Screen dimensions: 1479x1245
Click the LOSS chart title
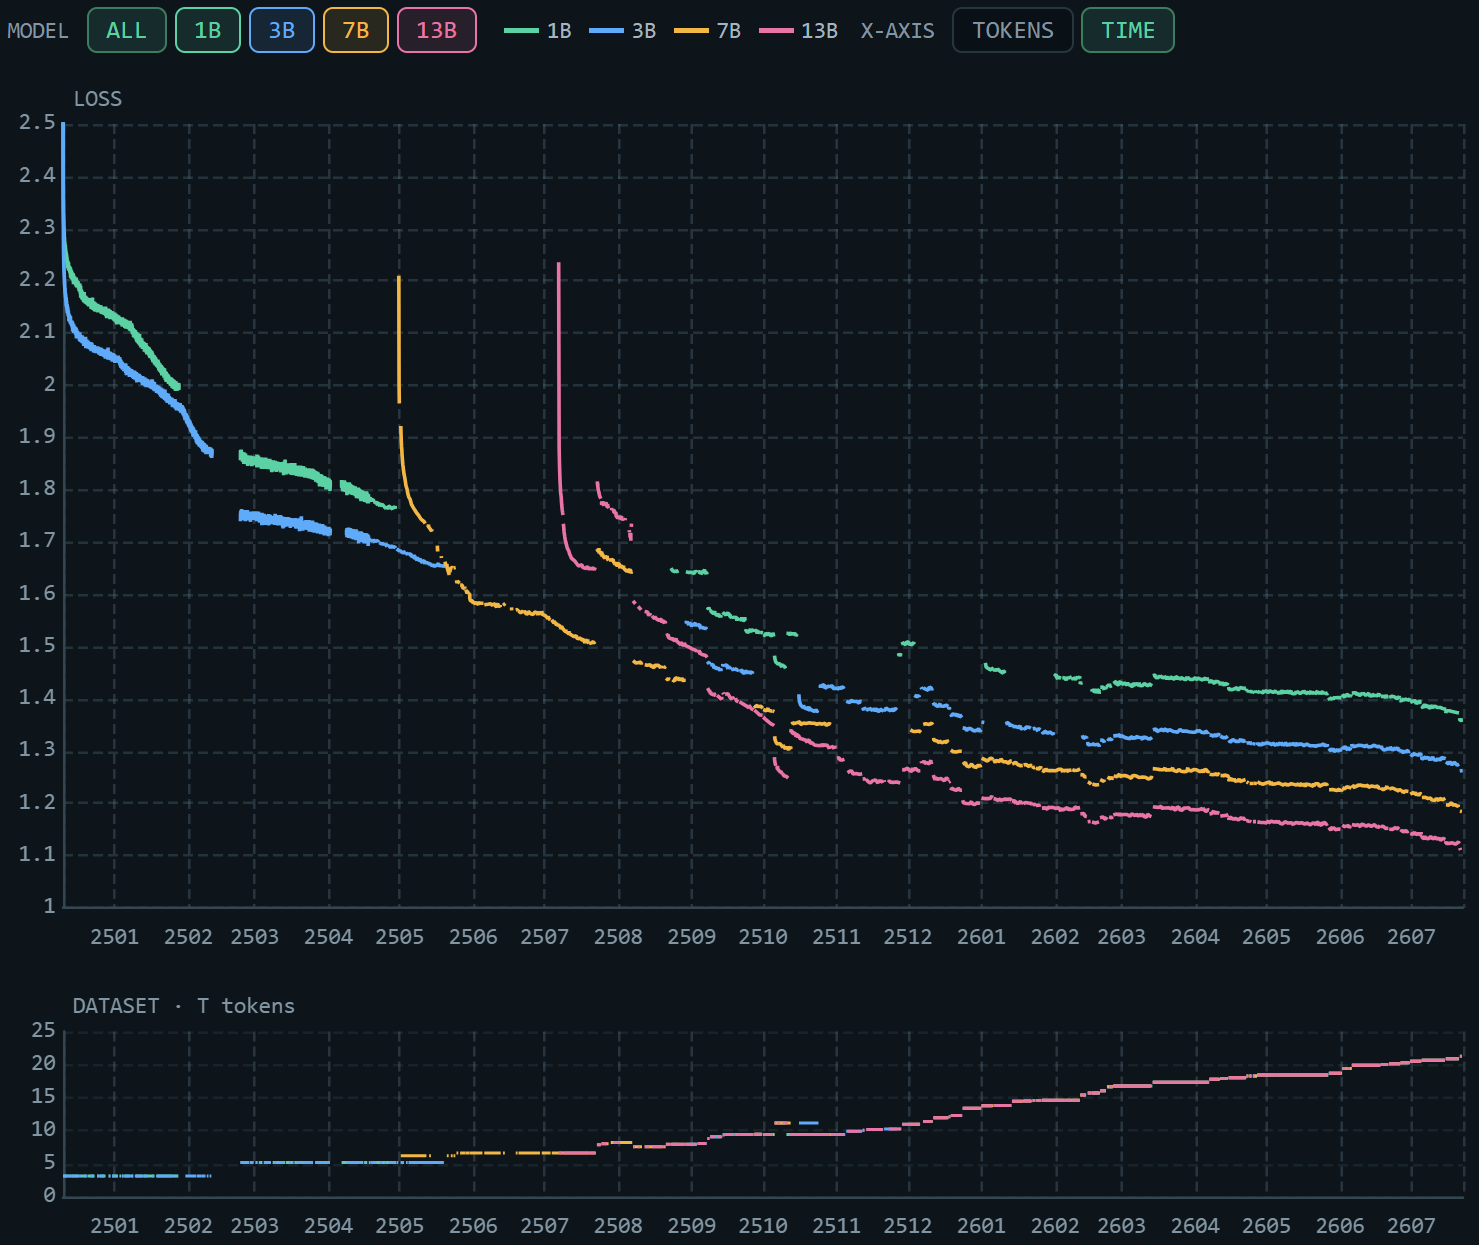(x=98, y=99)
